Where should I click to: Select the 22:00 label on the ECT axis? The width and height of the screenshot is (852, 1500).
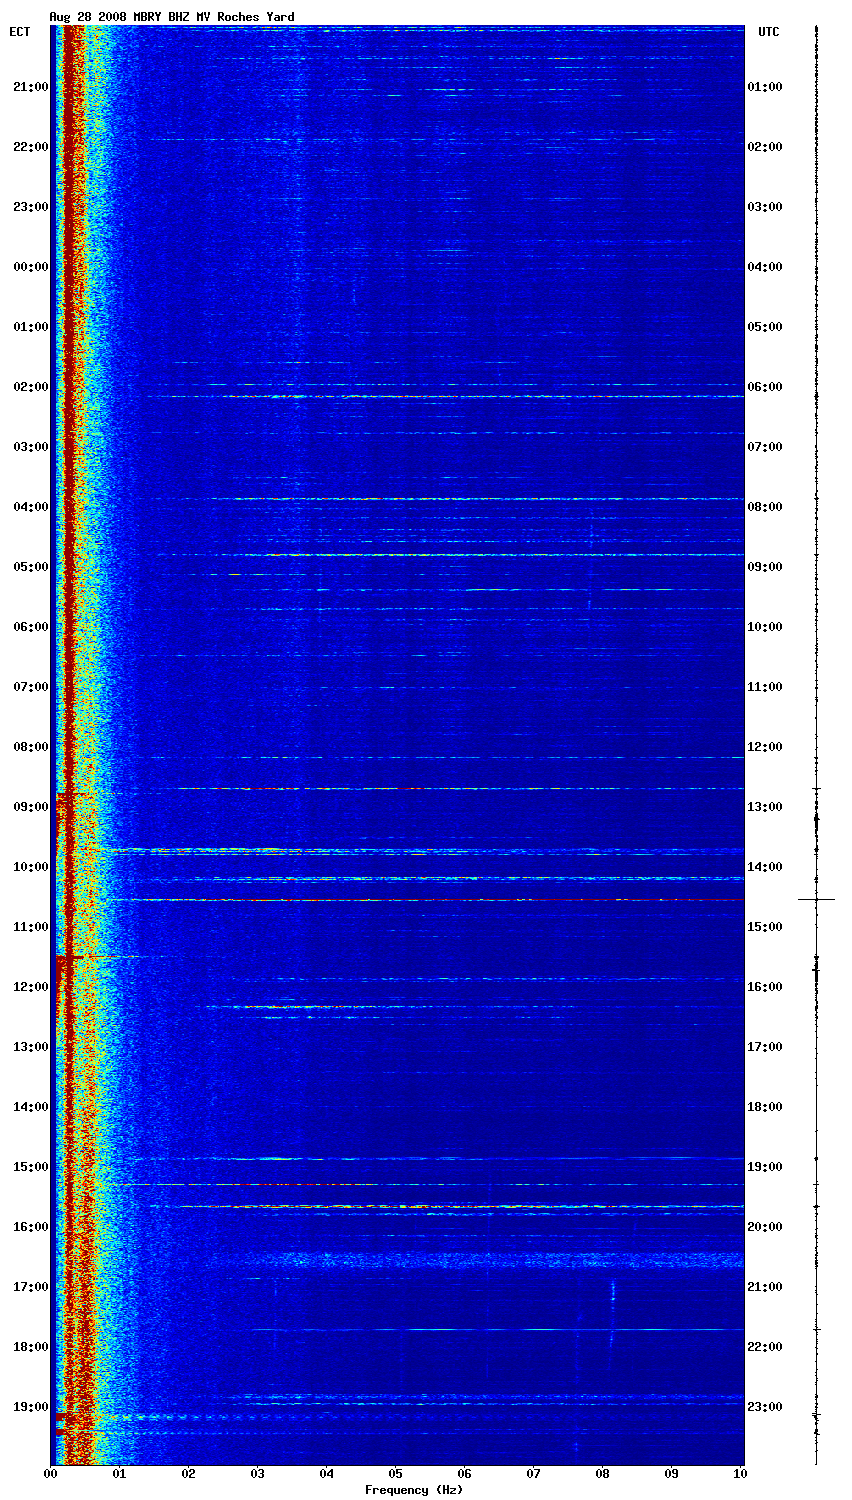pos(31,147)
